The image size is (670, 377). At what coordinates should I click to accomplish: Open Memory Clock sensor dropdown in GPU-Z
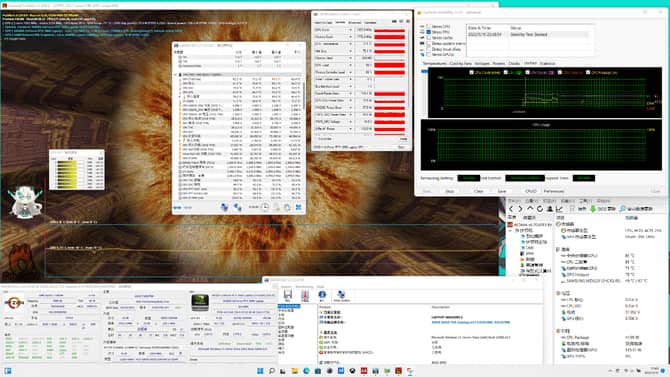tap(350, 37)
